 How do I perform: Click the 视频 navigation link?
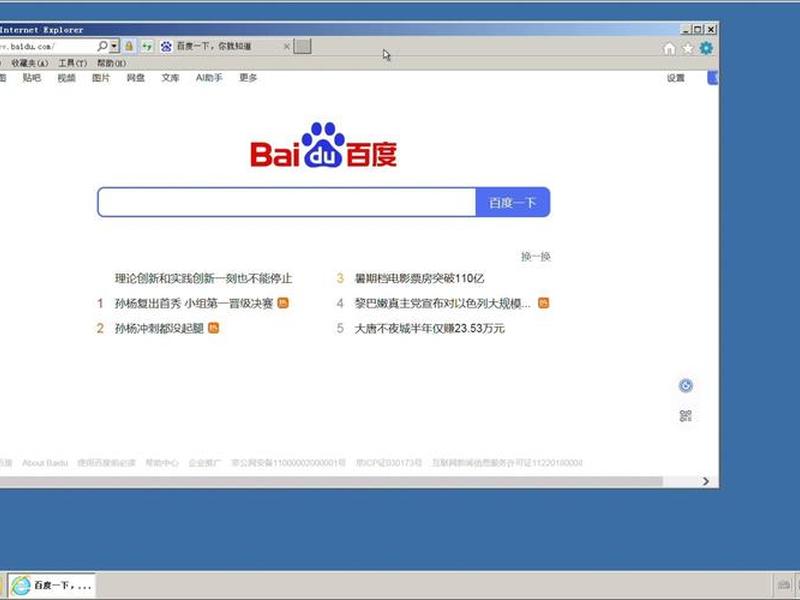[x=66, y=78]
